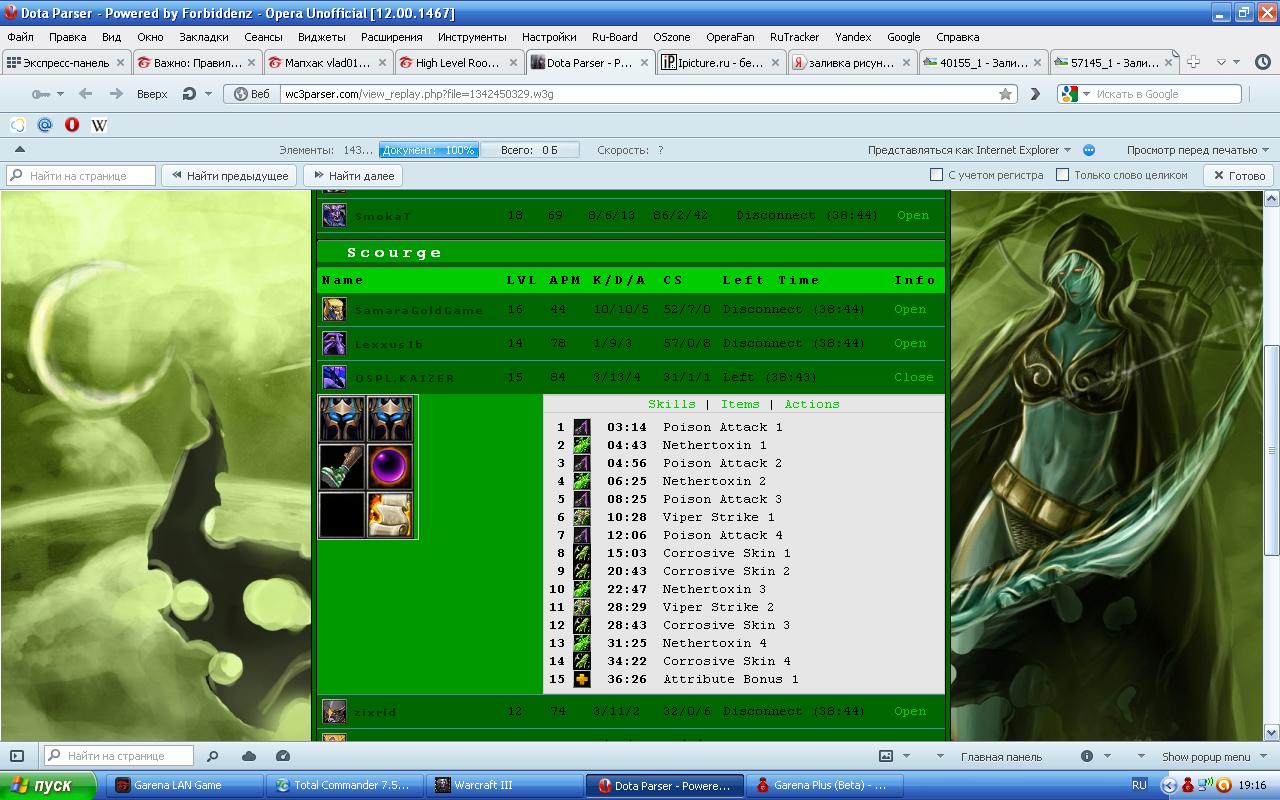Open the Opera Turbo gauge icon
This screenshot has width=1280, height=800.
click(x=283, y=756)
